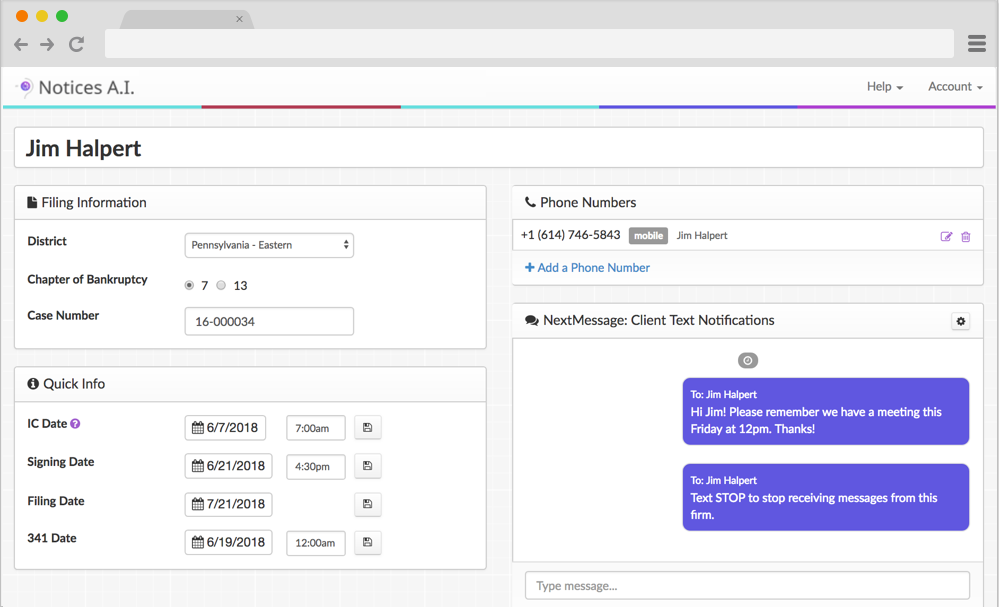999x607 pixels.
Task: Click the browser back arrow
Action: [x=21, y=44]
